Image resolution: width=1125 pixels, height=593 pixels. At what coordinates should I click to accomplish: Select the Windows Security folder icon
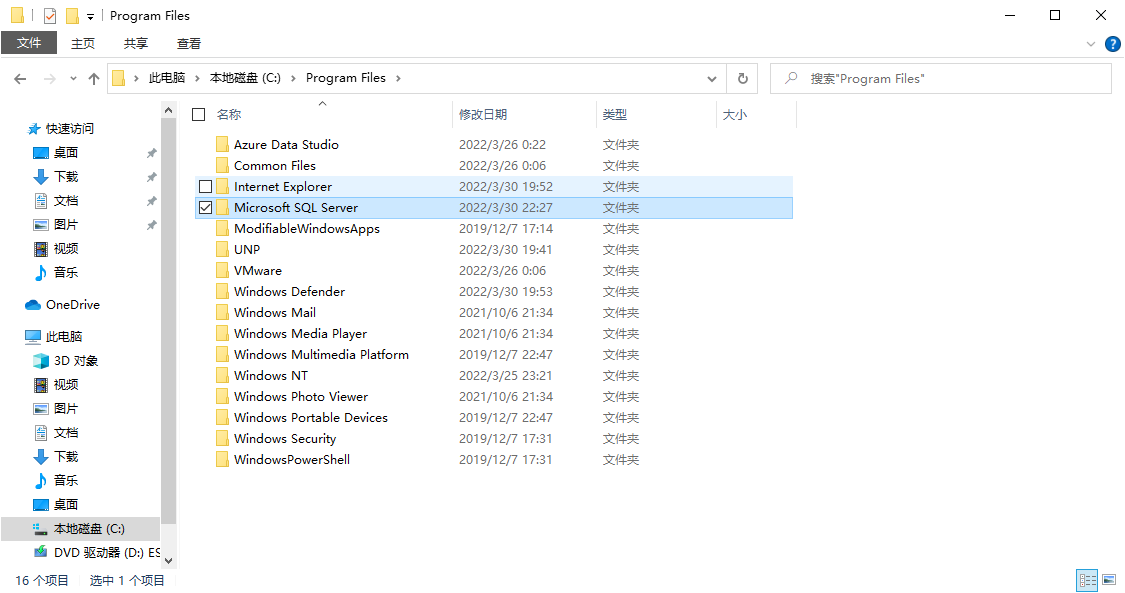pos(222,438)
